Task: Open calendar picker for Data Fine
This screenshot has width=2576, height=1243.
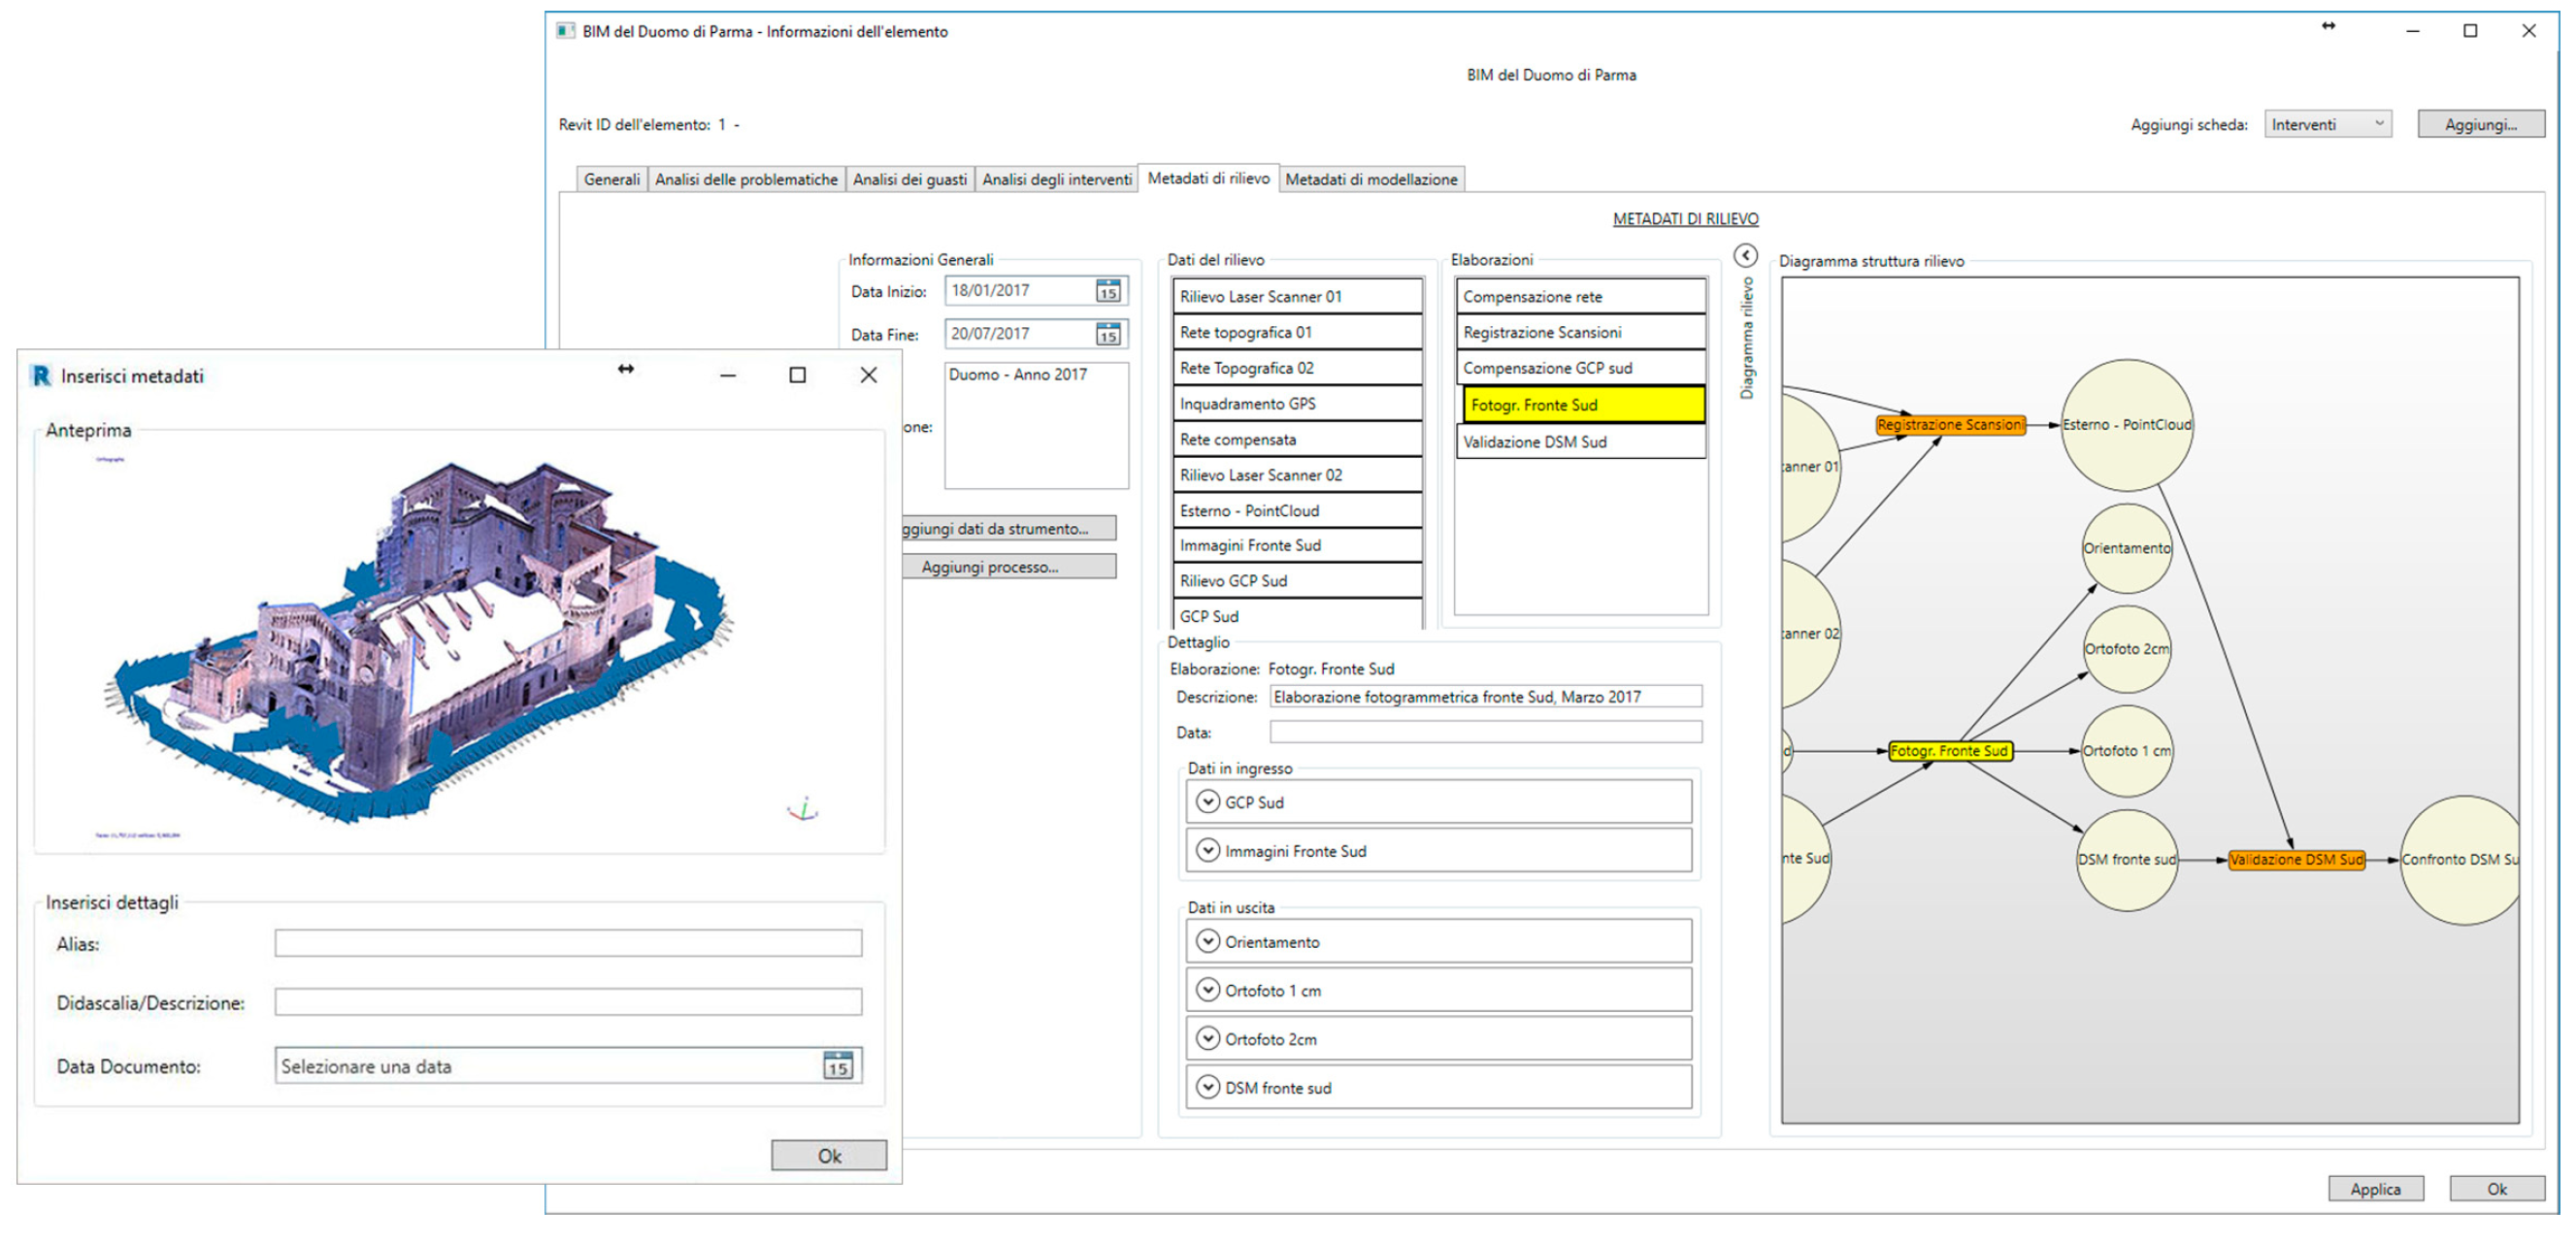Action: [x=1107, y=334]
